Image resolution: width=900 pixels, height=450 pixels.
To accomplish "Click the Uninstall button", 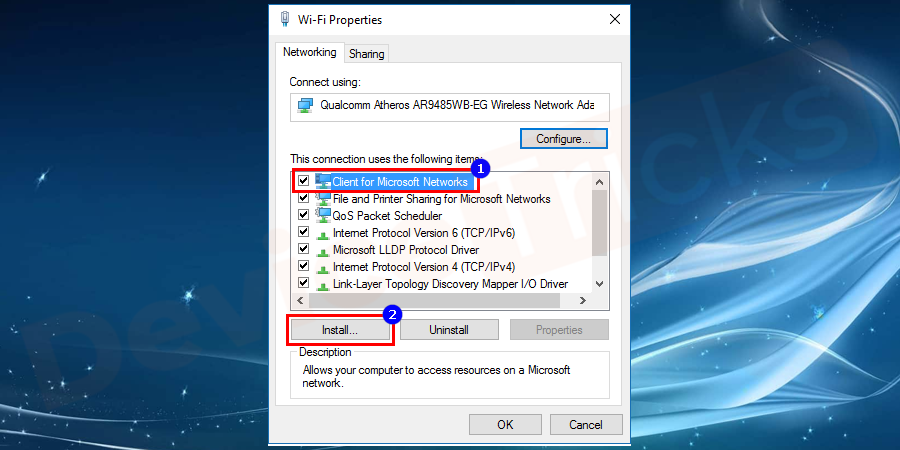I will (x=449, y=330).
